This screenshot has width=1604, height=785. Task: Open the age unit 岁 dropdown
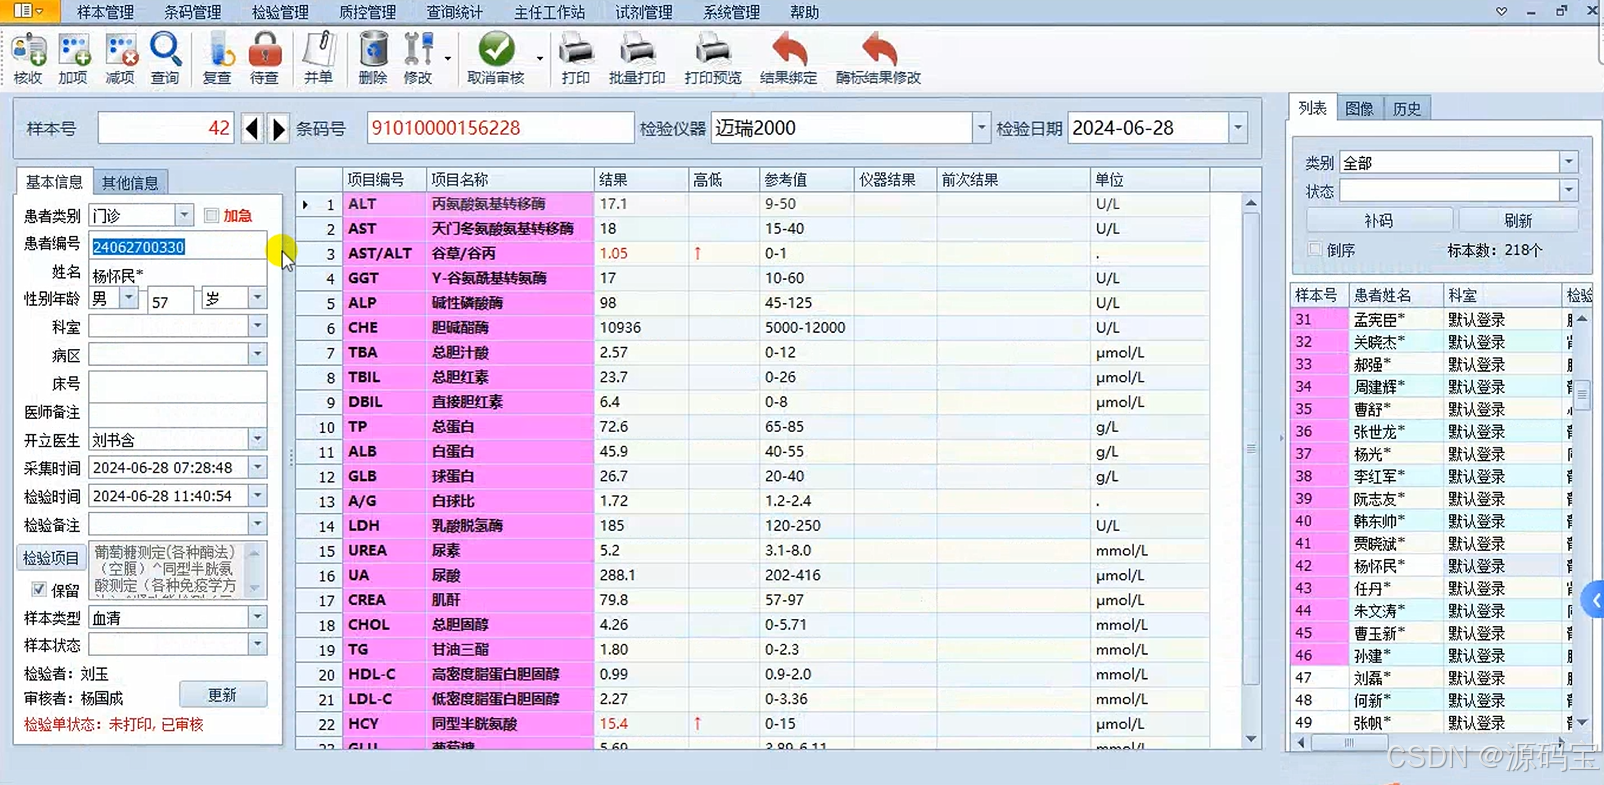click(x=257, y=298)
